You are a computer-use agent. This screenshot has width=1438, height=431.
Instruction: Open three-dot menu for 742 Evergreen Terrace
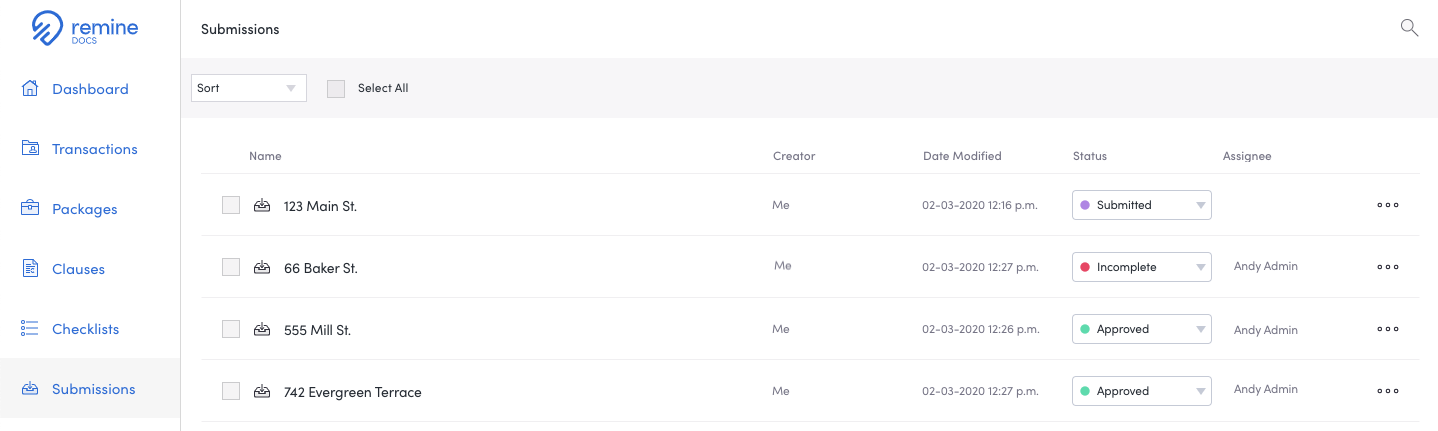pyautogui.click(x=1387, y=391)
